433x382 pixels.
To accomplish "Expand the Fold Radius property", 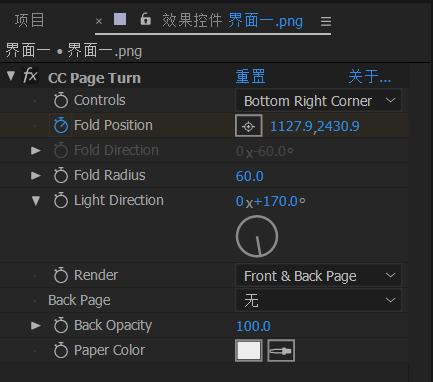I will coord(36,176).
